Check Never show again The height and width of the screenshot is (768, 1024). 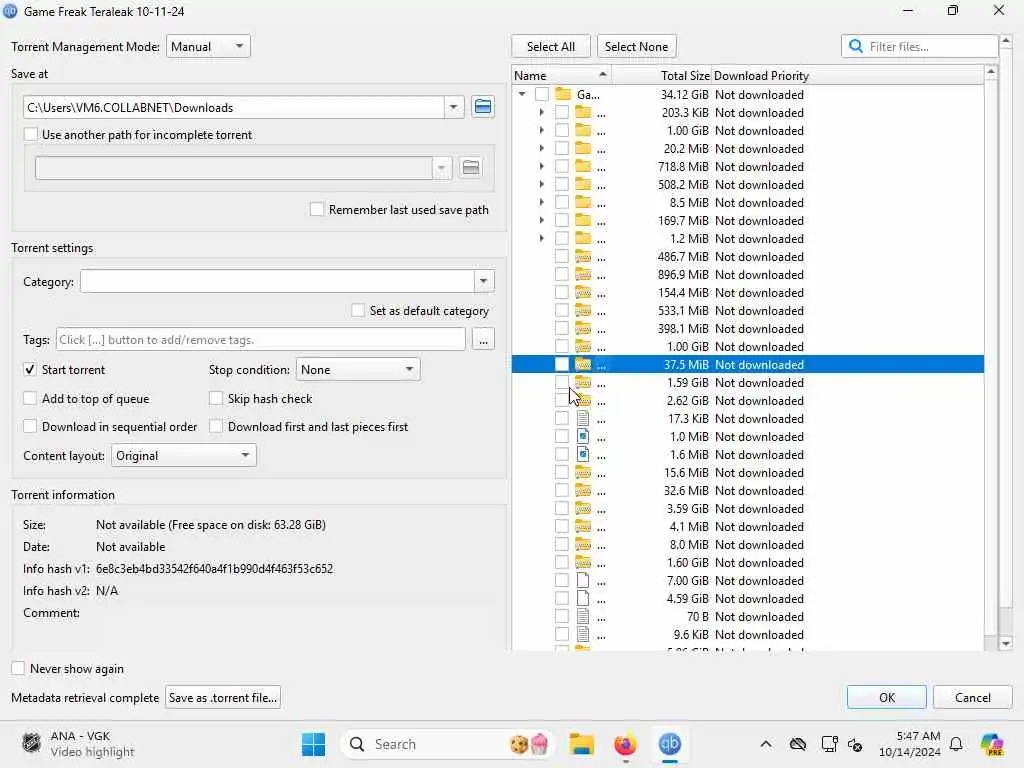pos(18,669)
